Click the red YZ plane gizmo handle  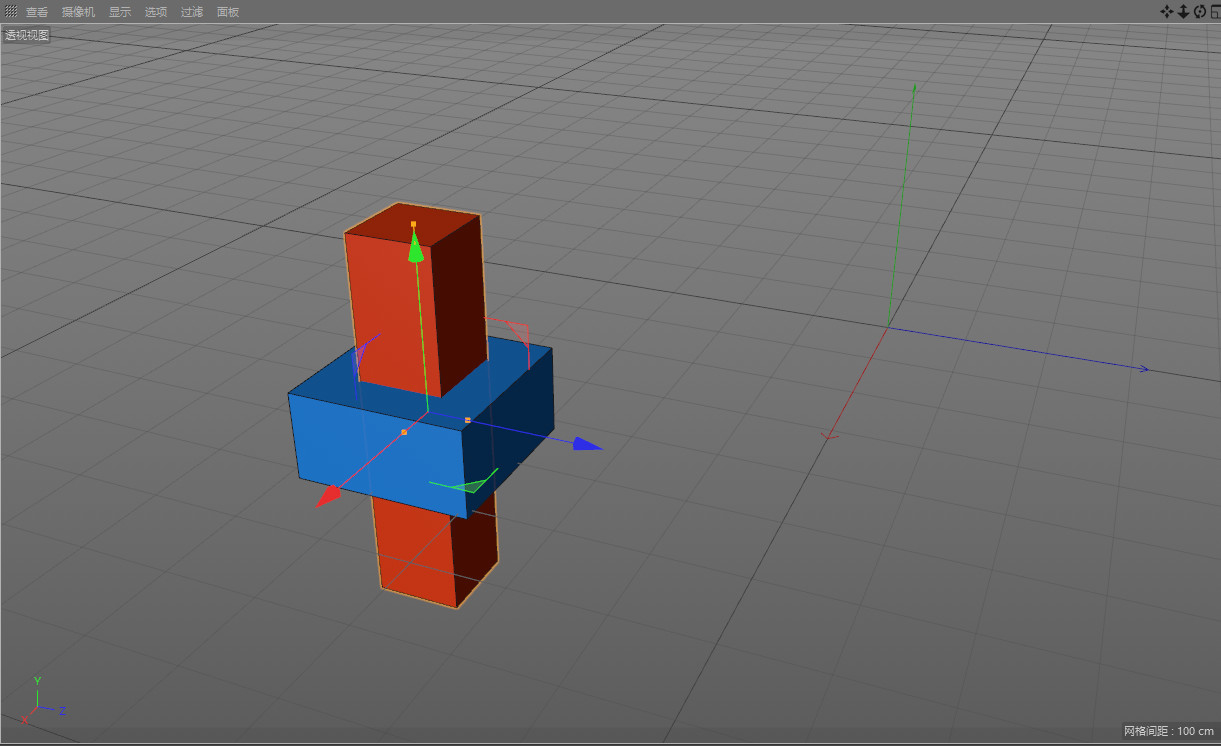(x=518, y=331)
